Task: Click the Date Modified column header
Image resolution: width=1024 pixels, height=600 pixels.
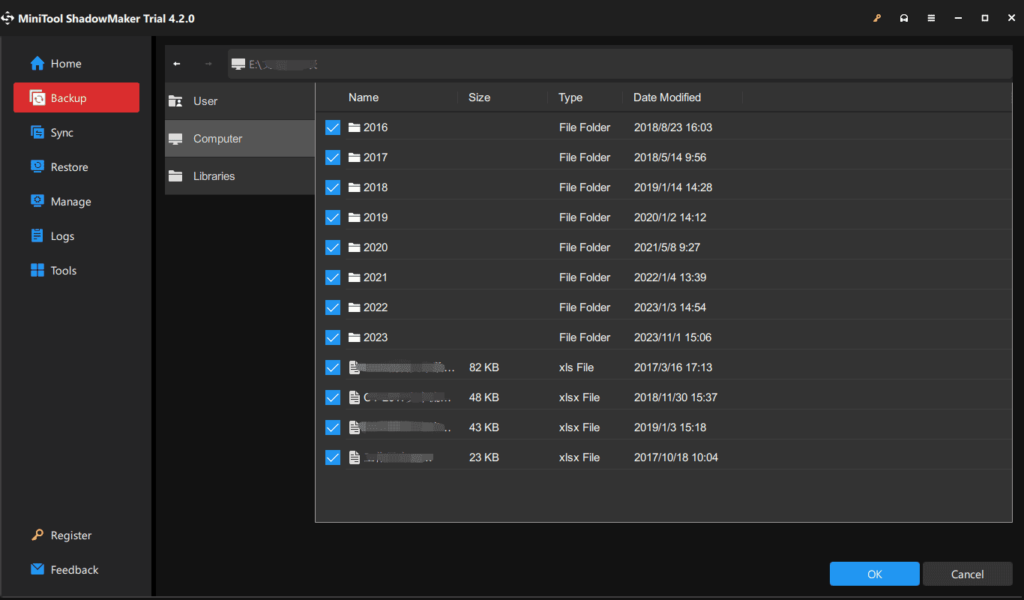Action: tap(666, 97)
